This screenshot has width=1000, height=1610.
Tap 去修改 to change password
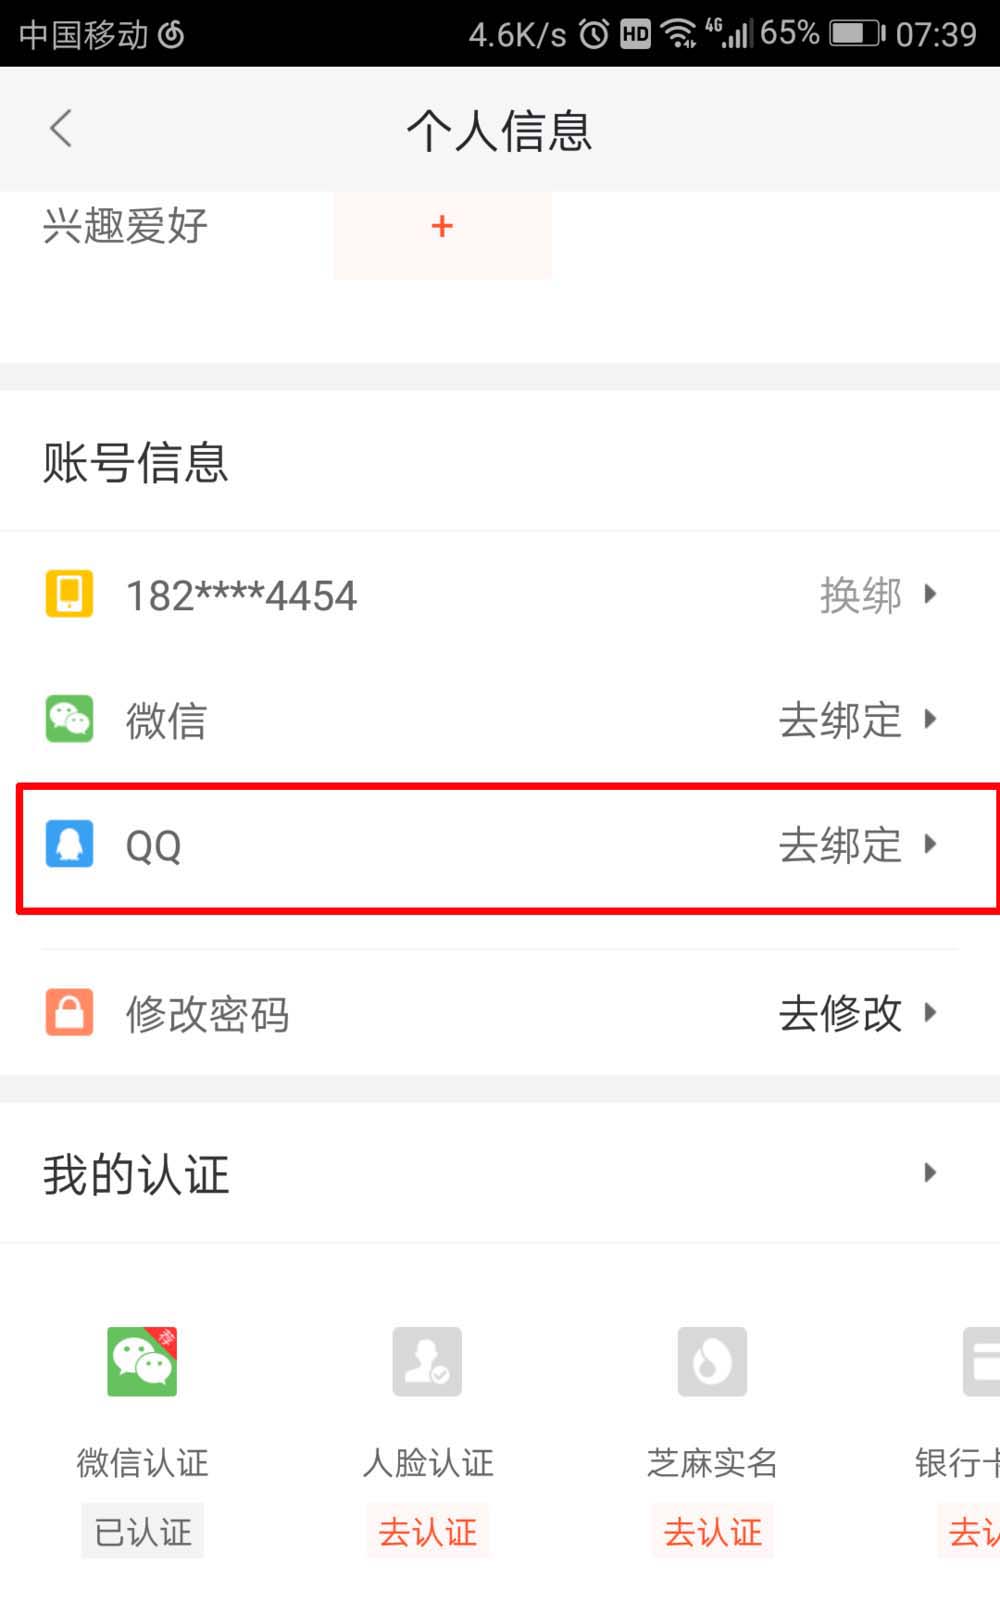pos(840,1013)
